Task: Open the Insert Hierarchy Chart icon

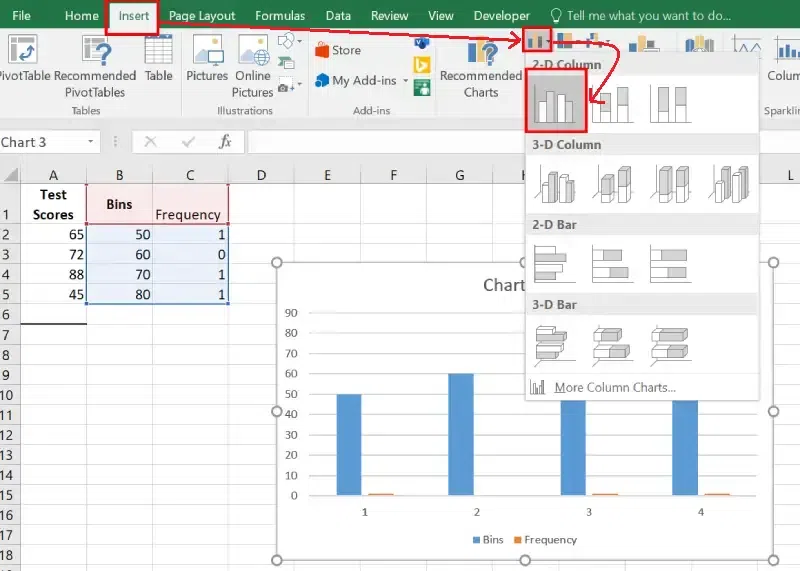Action: click(567, 41)
